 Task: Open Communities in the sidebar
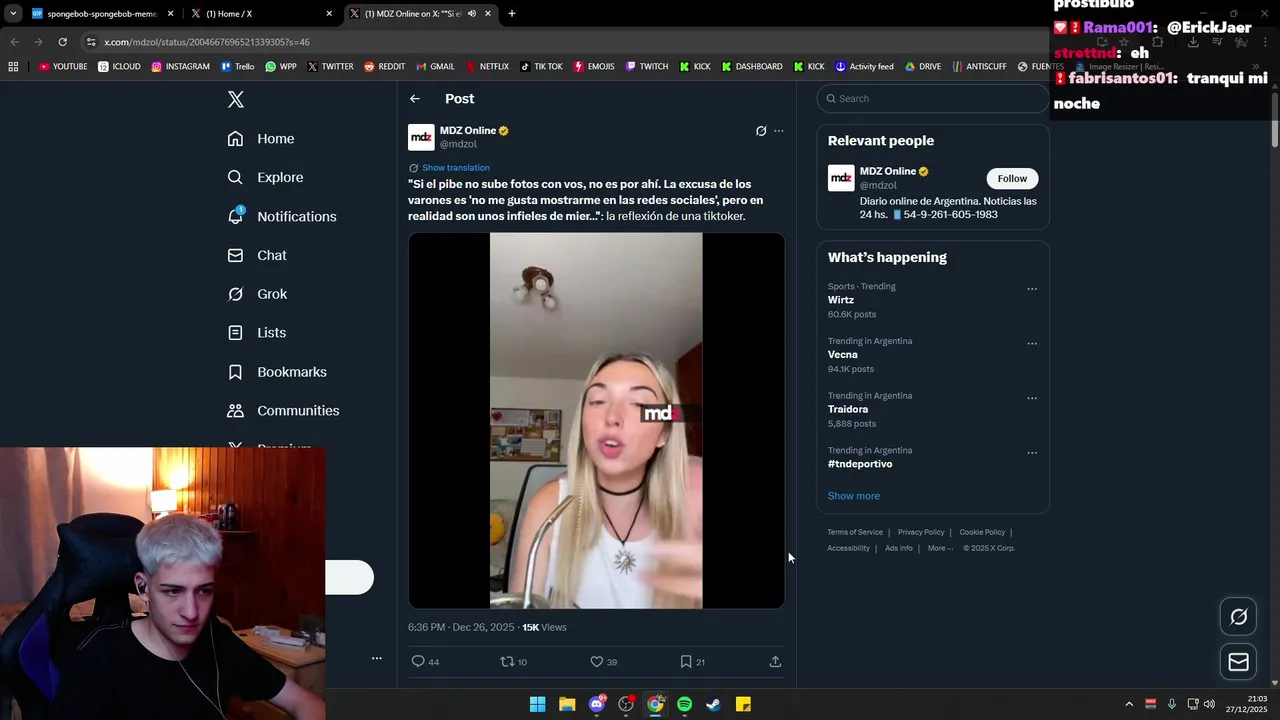[x=283, y=411]
